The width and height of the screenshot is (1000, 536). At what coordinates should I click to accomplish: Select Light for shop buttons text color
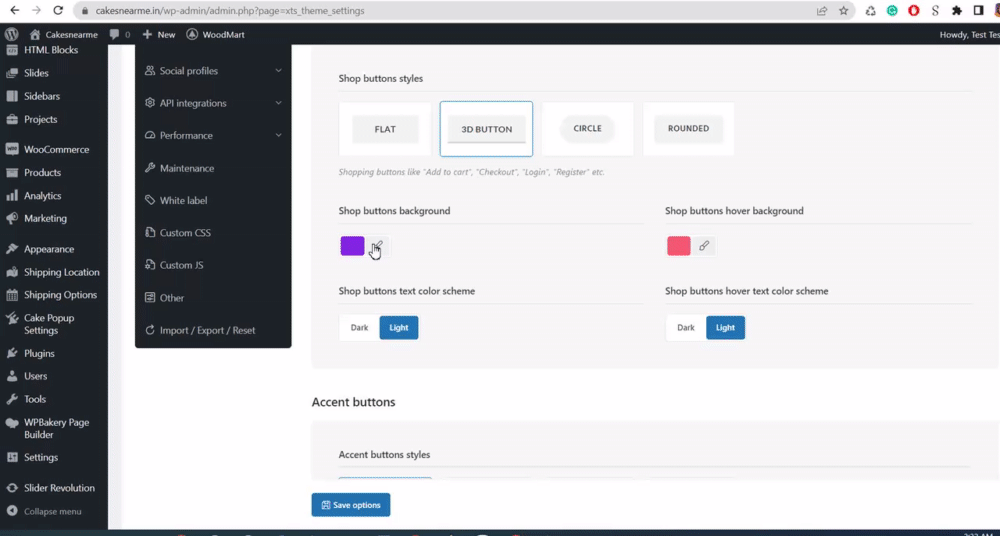(x=399, y=327)
